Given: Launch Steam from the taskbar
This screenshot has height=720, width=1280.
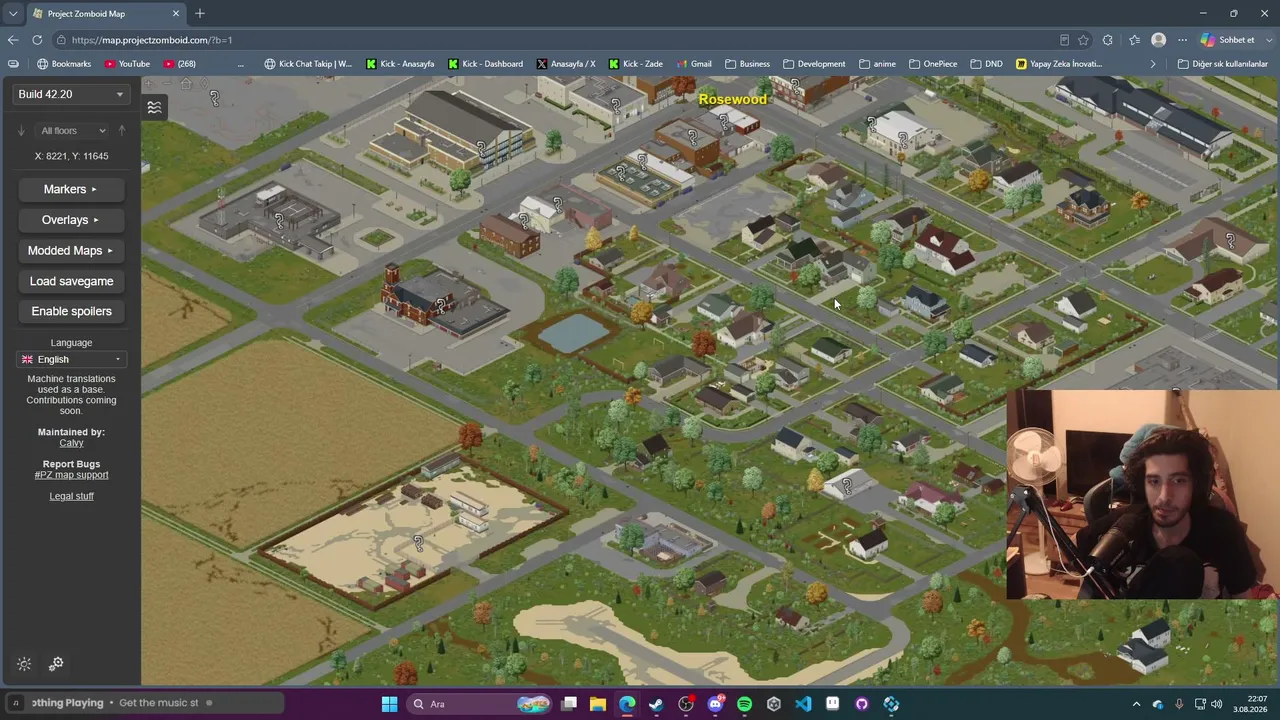Looking at the screenshot, I should [x=656, y=704].
